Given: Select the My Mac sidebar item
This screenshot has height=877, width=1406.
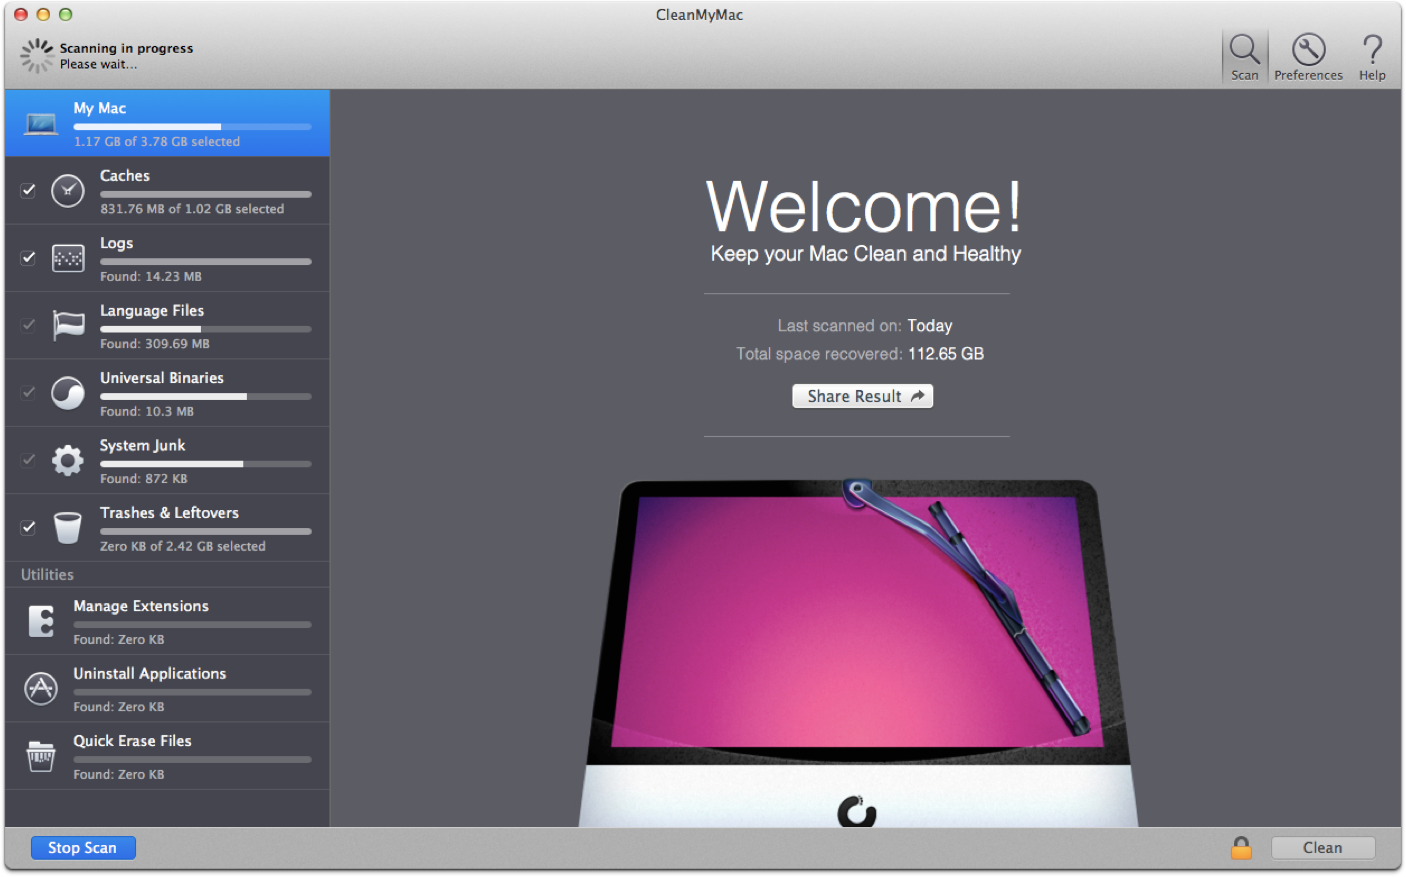Looking at the screenshot, I should tap(167, 123).
